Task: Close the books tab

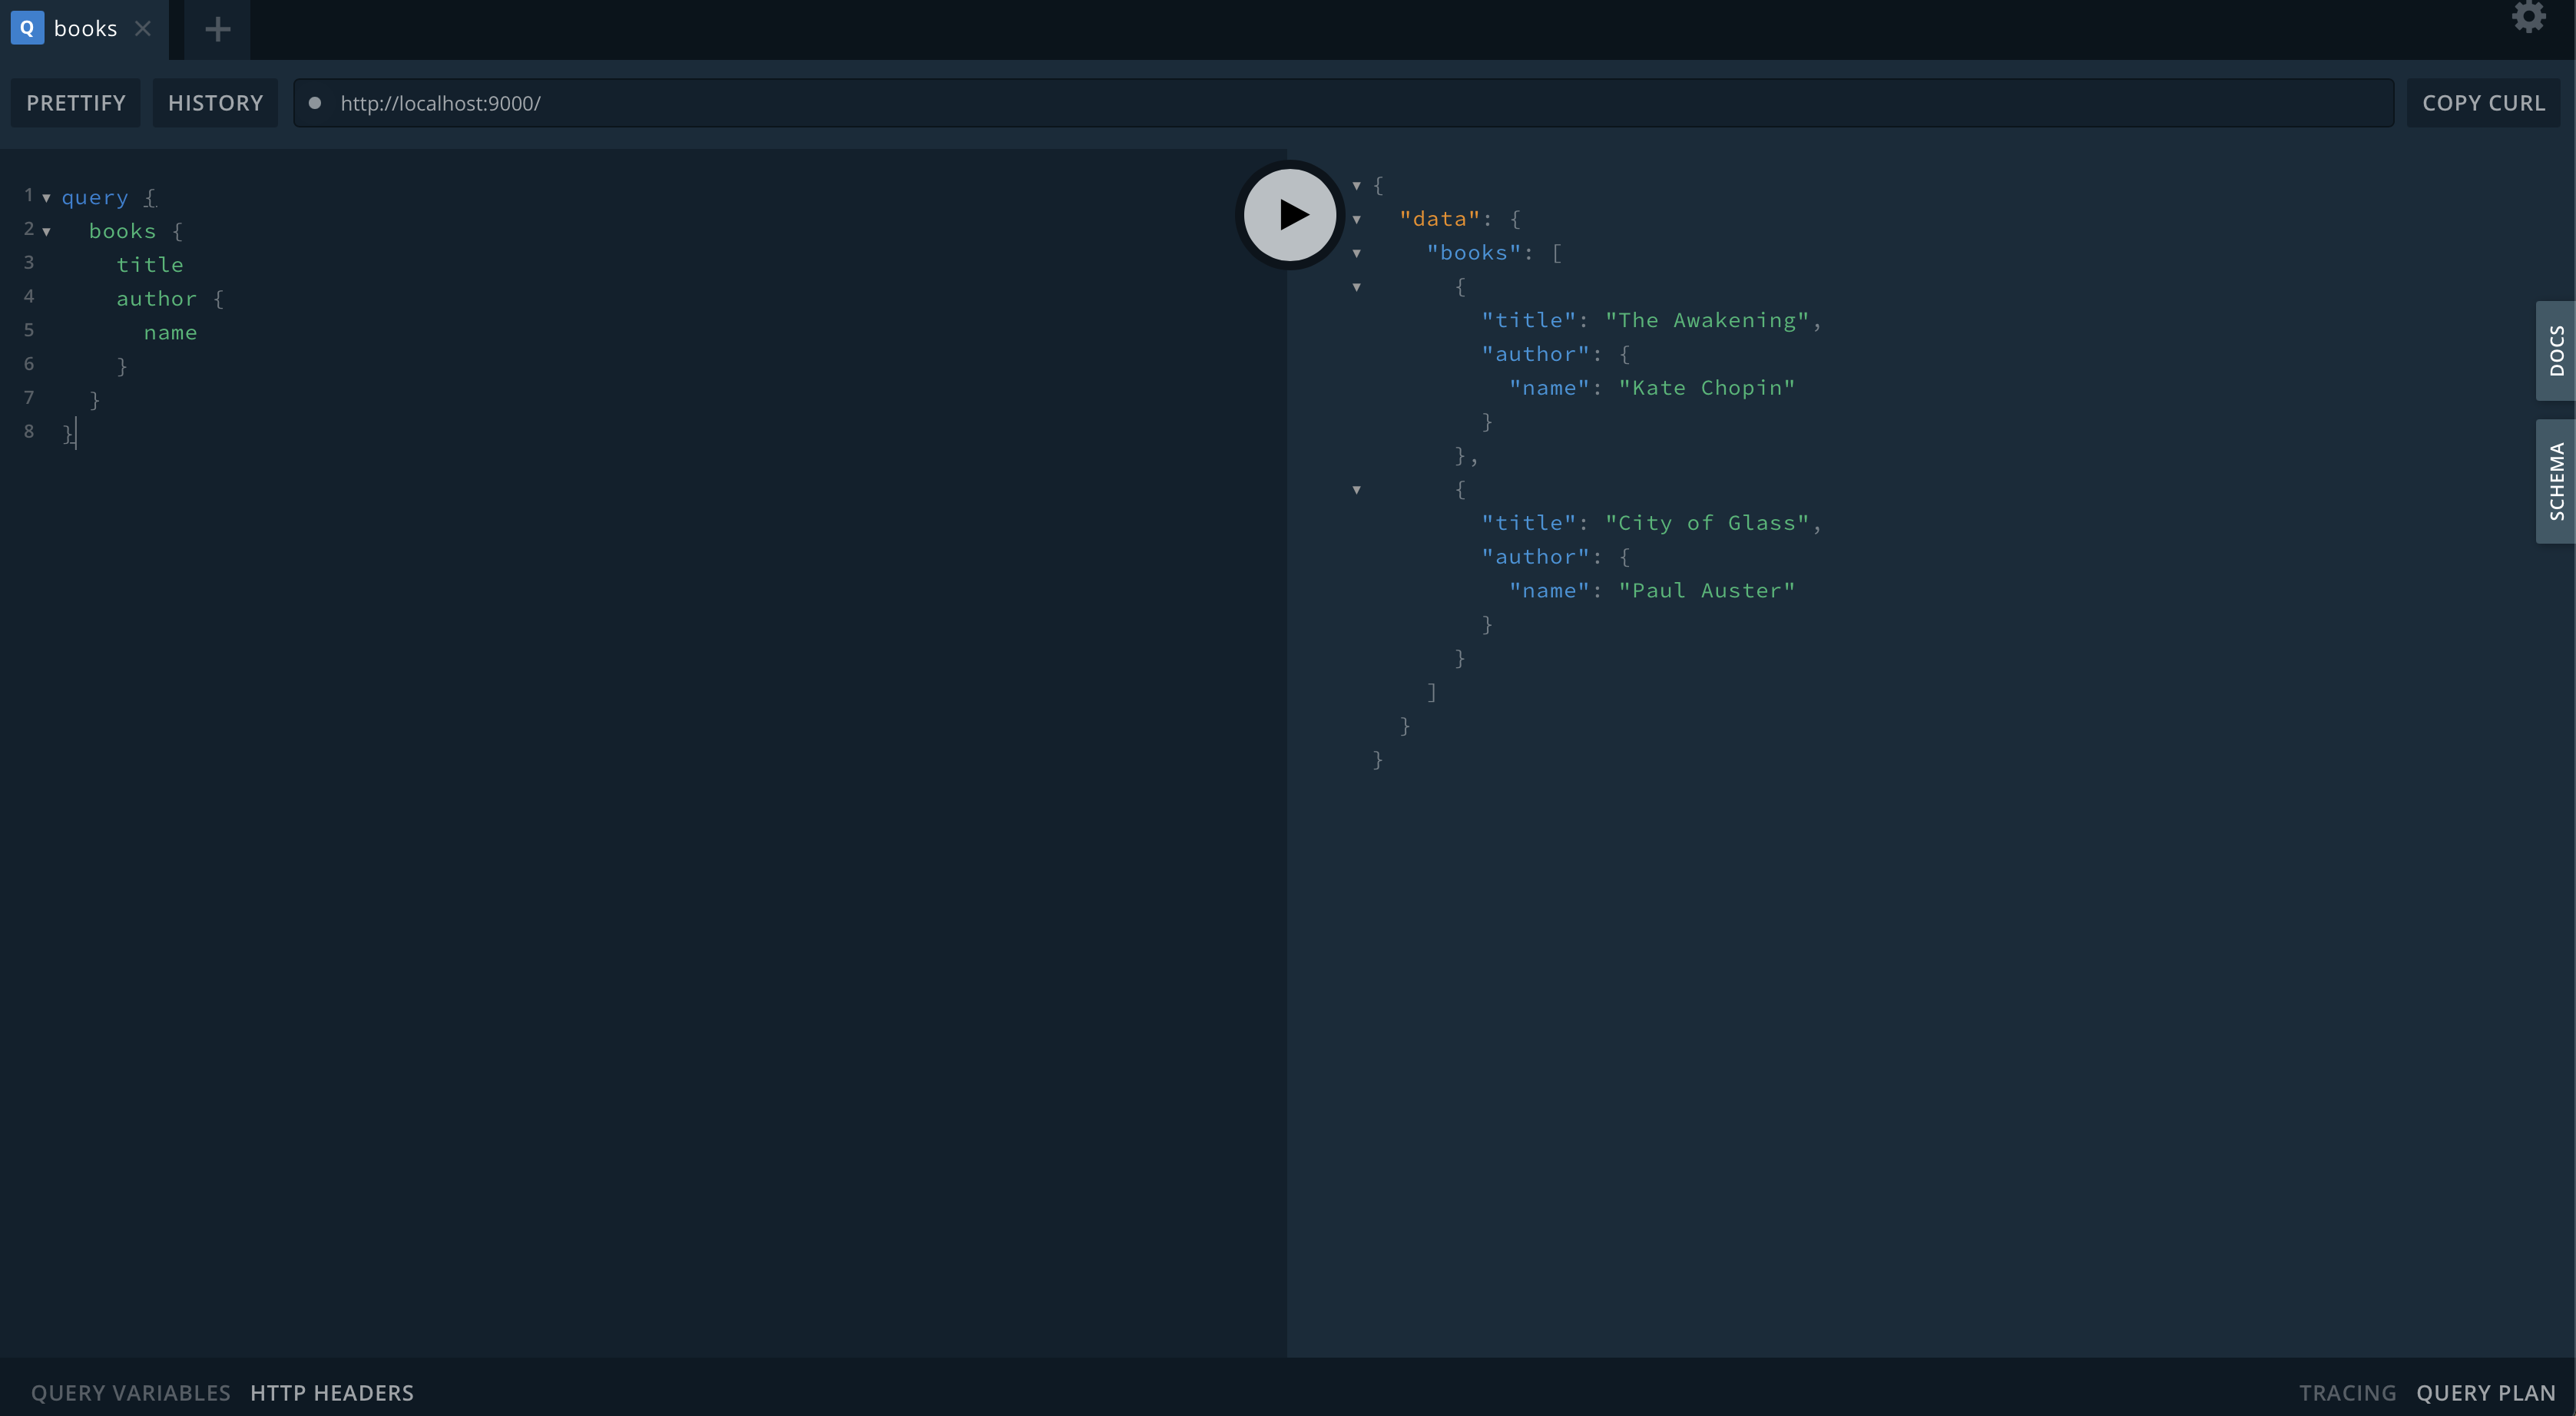Action: pyautogui.click(x=143, y=29)
